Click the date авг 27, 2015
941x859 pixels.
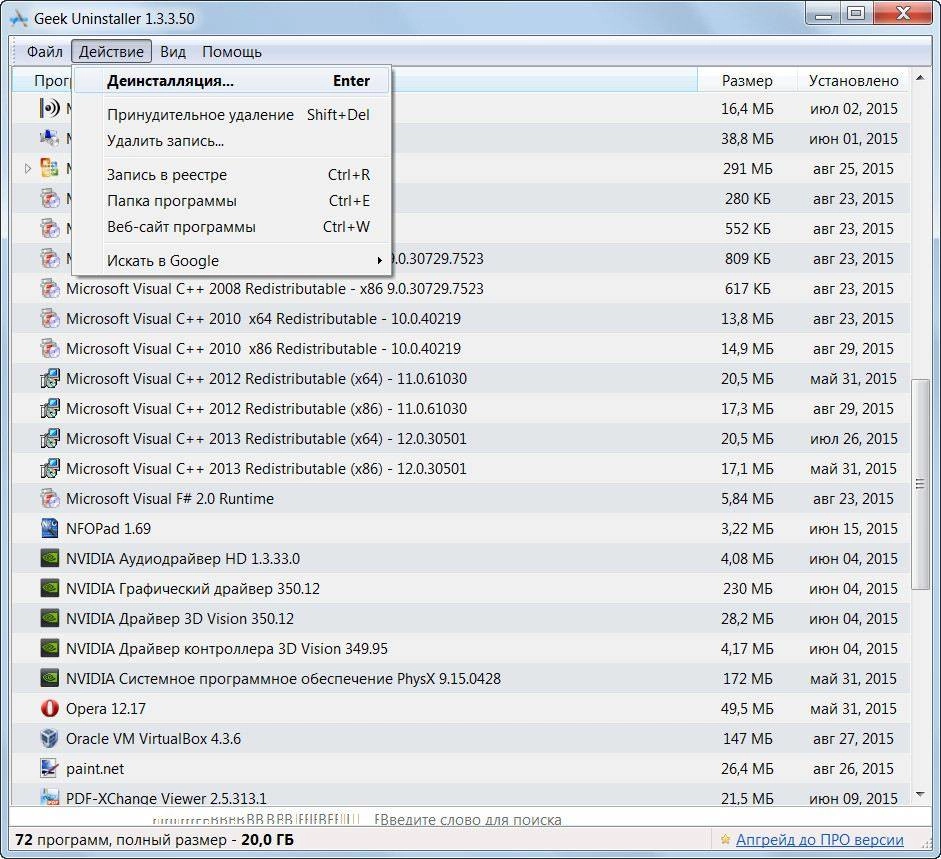853,739
